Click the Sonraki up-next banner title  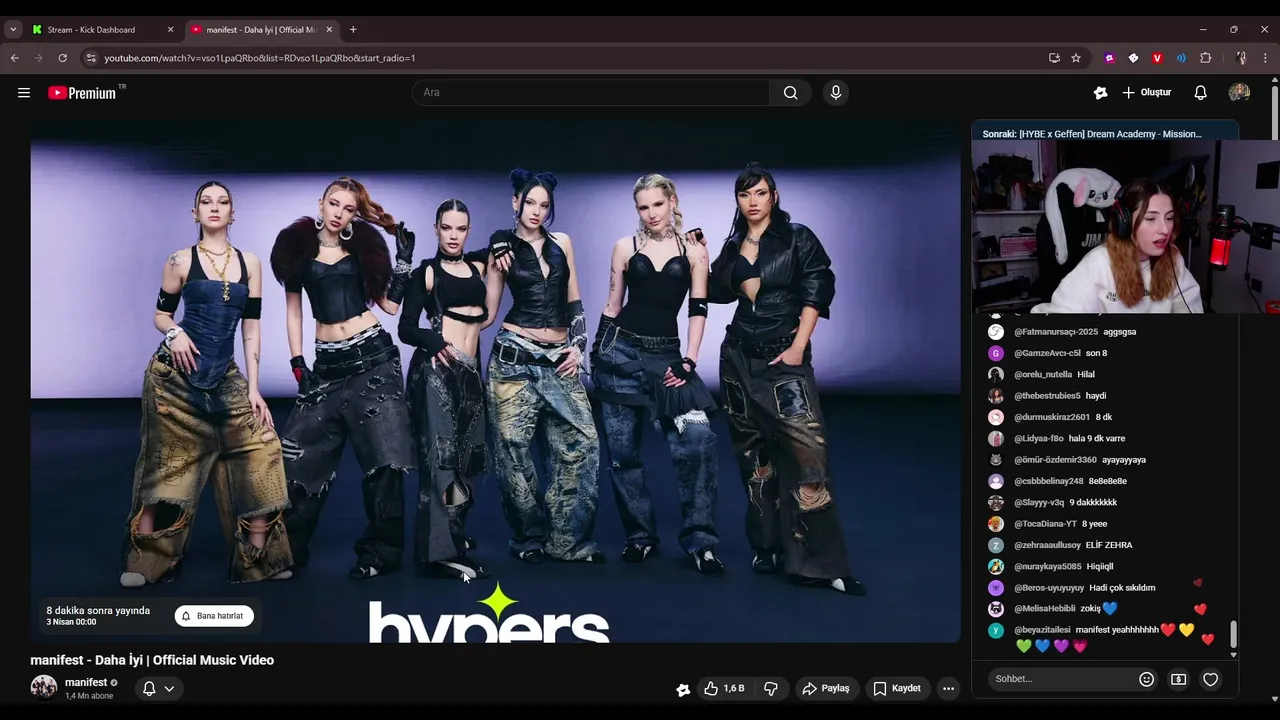(x=1092, y=134)
